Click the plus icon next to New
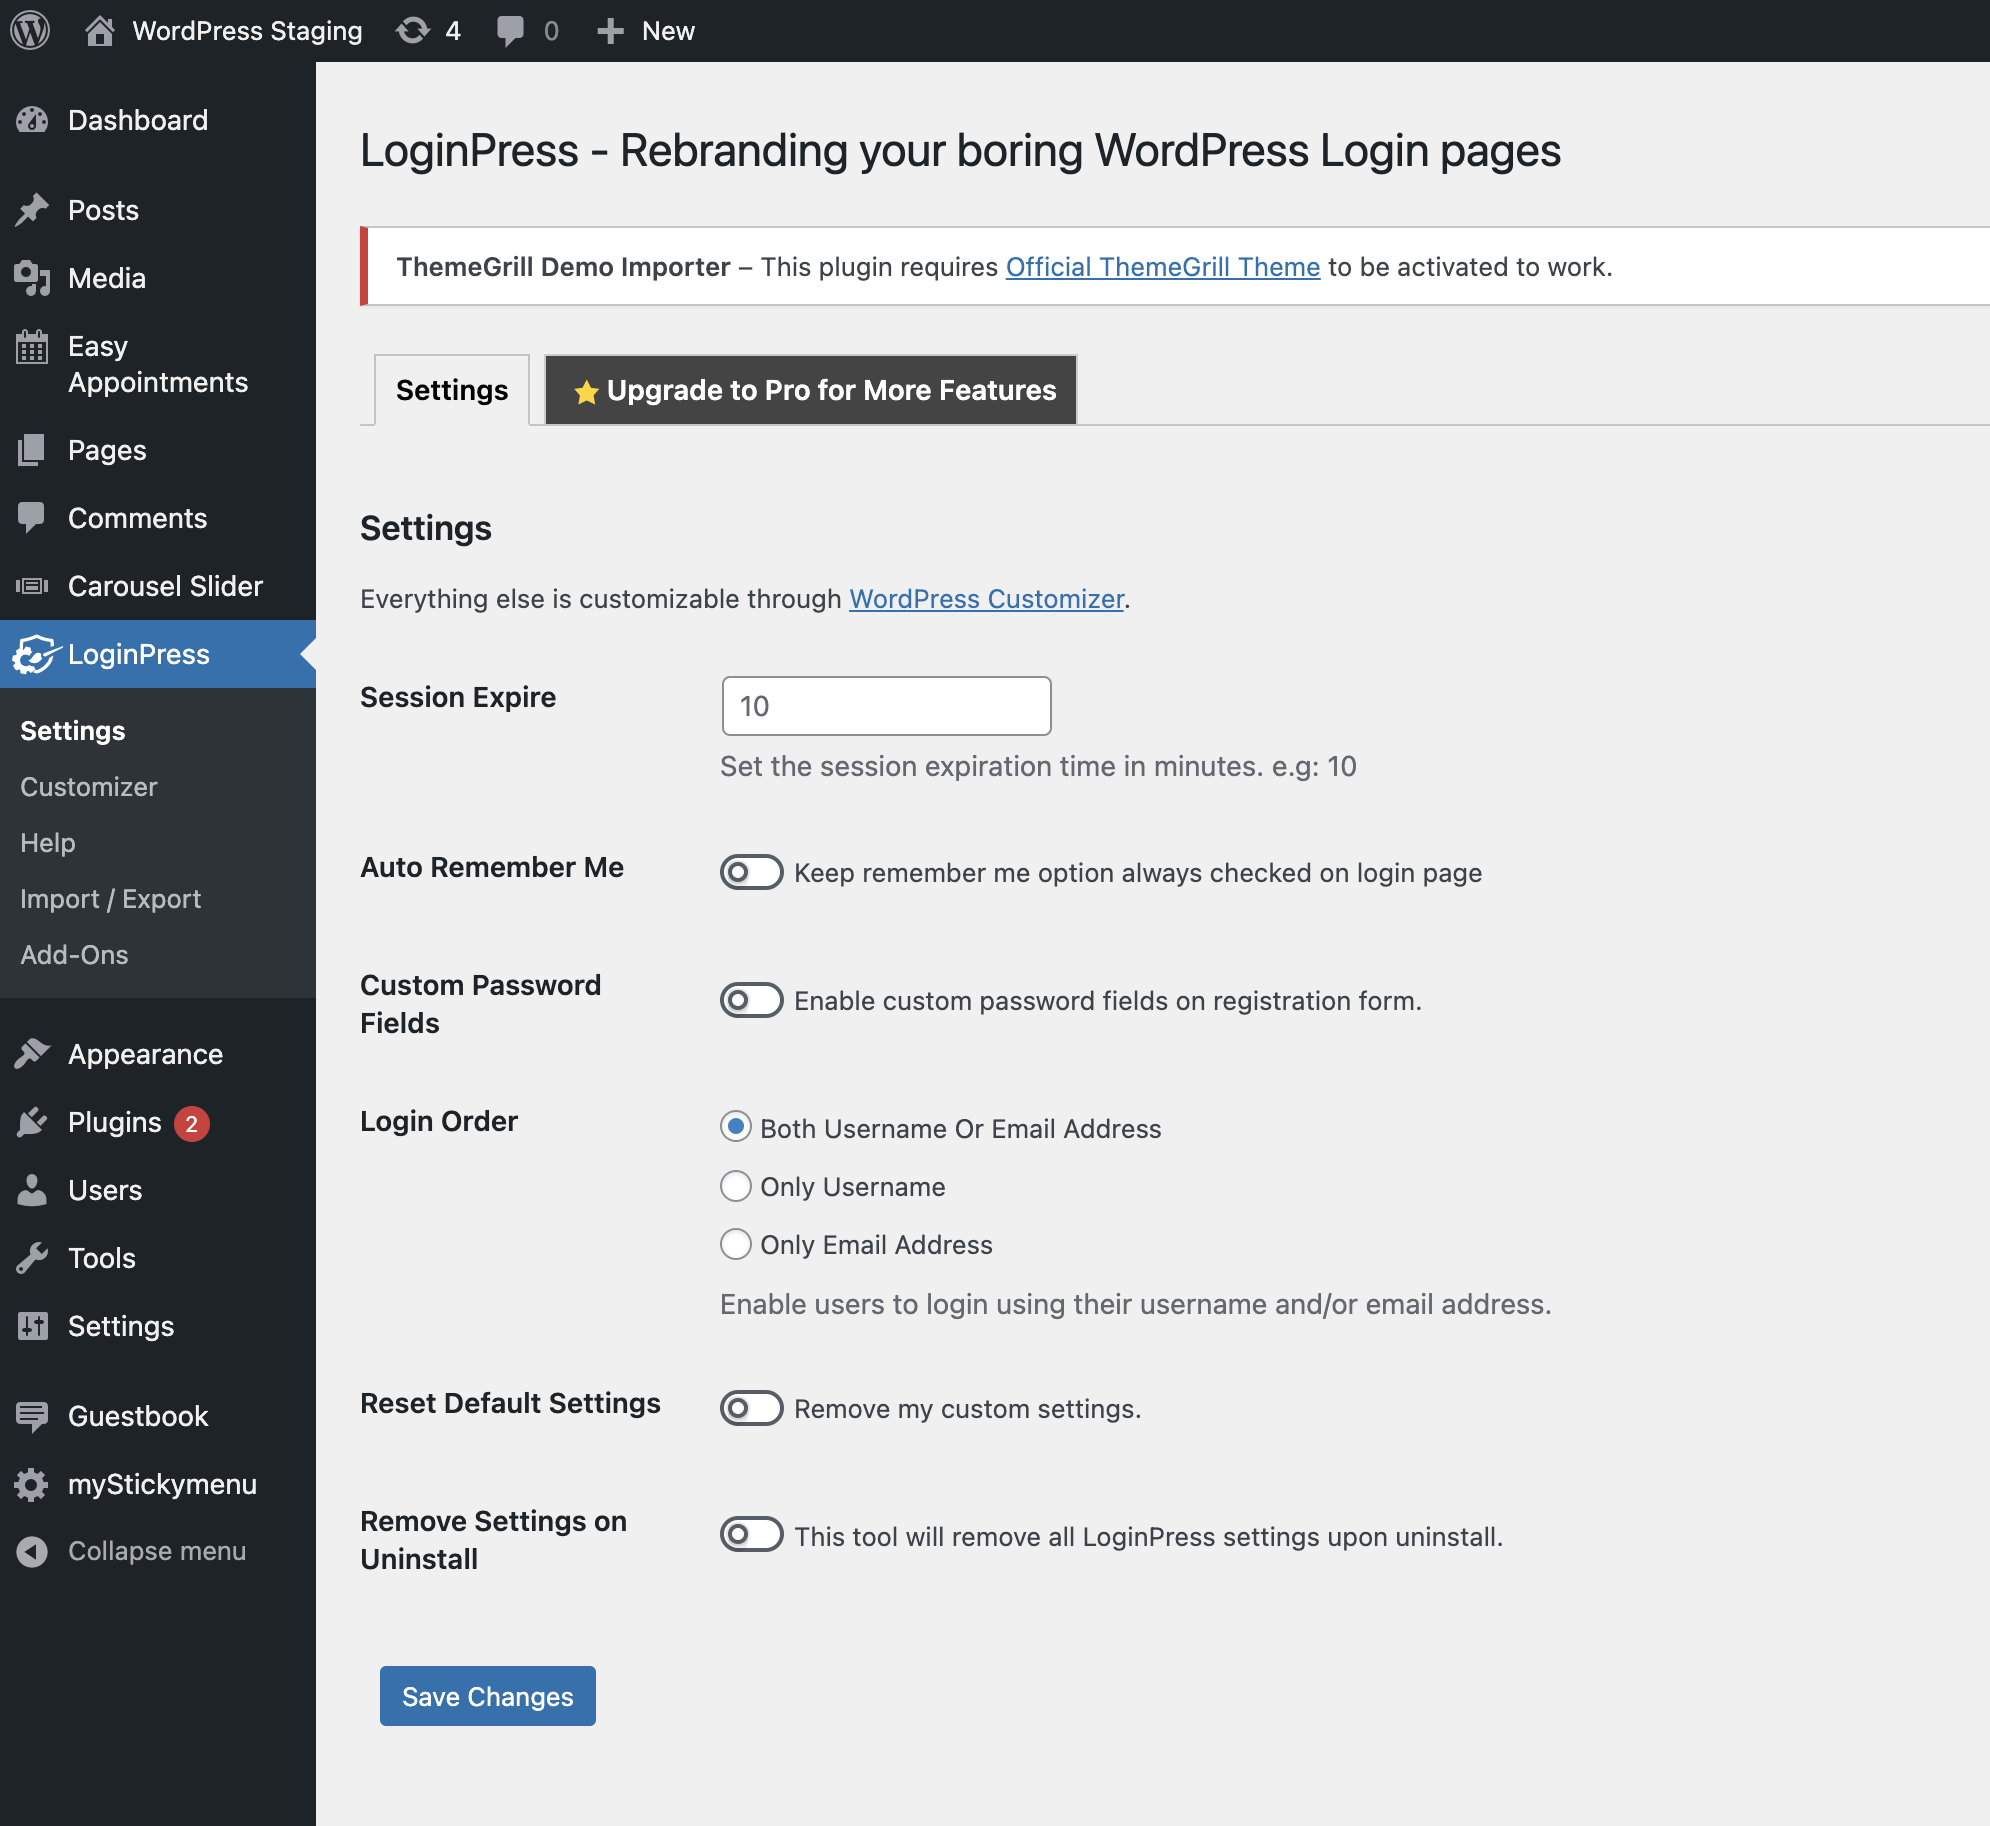Viewport: 1990px width, 1826px height. 610,31
